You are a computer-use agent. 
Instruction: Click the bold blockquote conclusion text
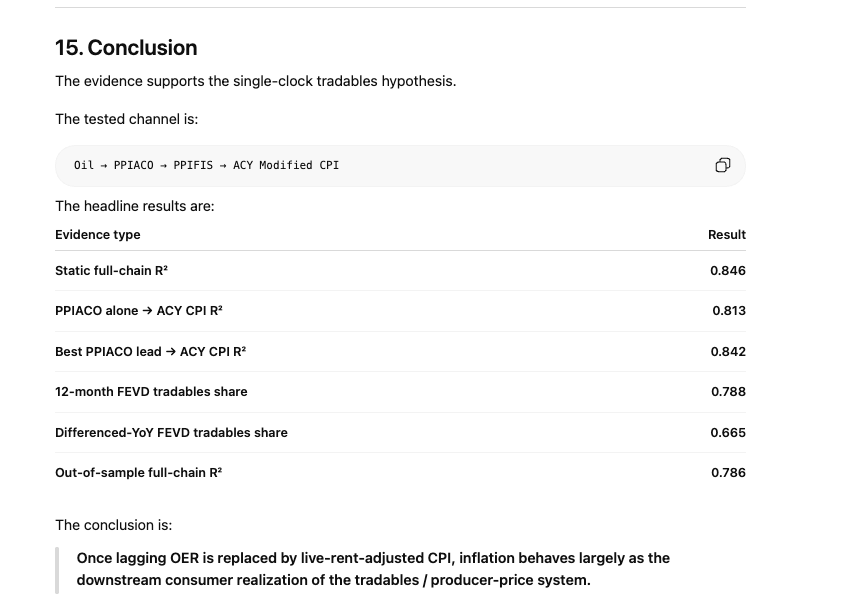click(x=373, y=569)
